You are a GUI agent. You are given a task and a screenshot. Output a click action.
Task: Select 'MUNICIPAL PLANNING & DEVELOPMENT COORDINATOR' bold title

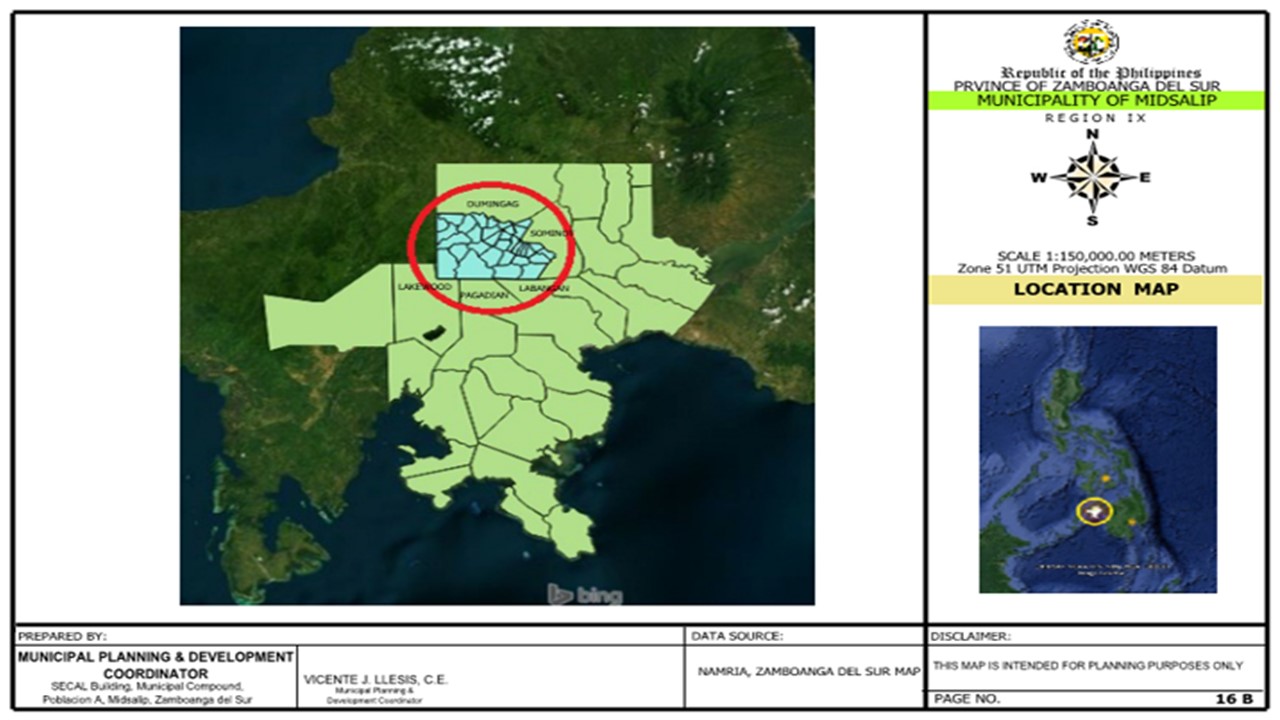(155, 665)
